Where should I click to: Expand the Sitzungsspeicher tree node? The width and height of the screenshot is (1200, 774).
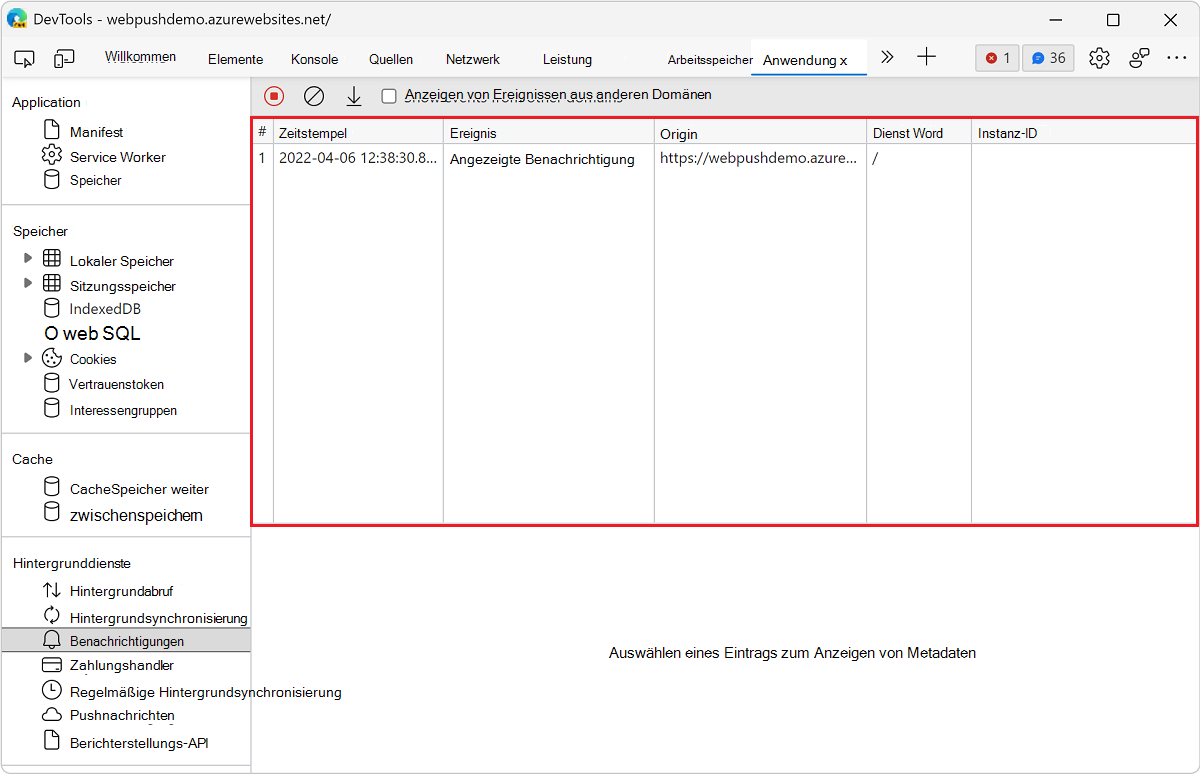(x=28, y=284)
